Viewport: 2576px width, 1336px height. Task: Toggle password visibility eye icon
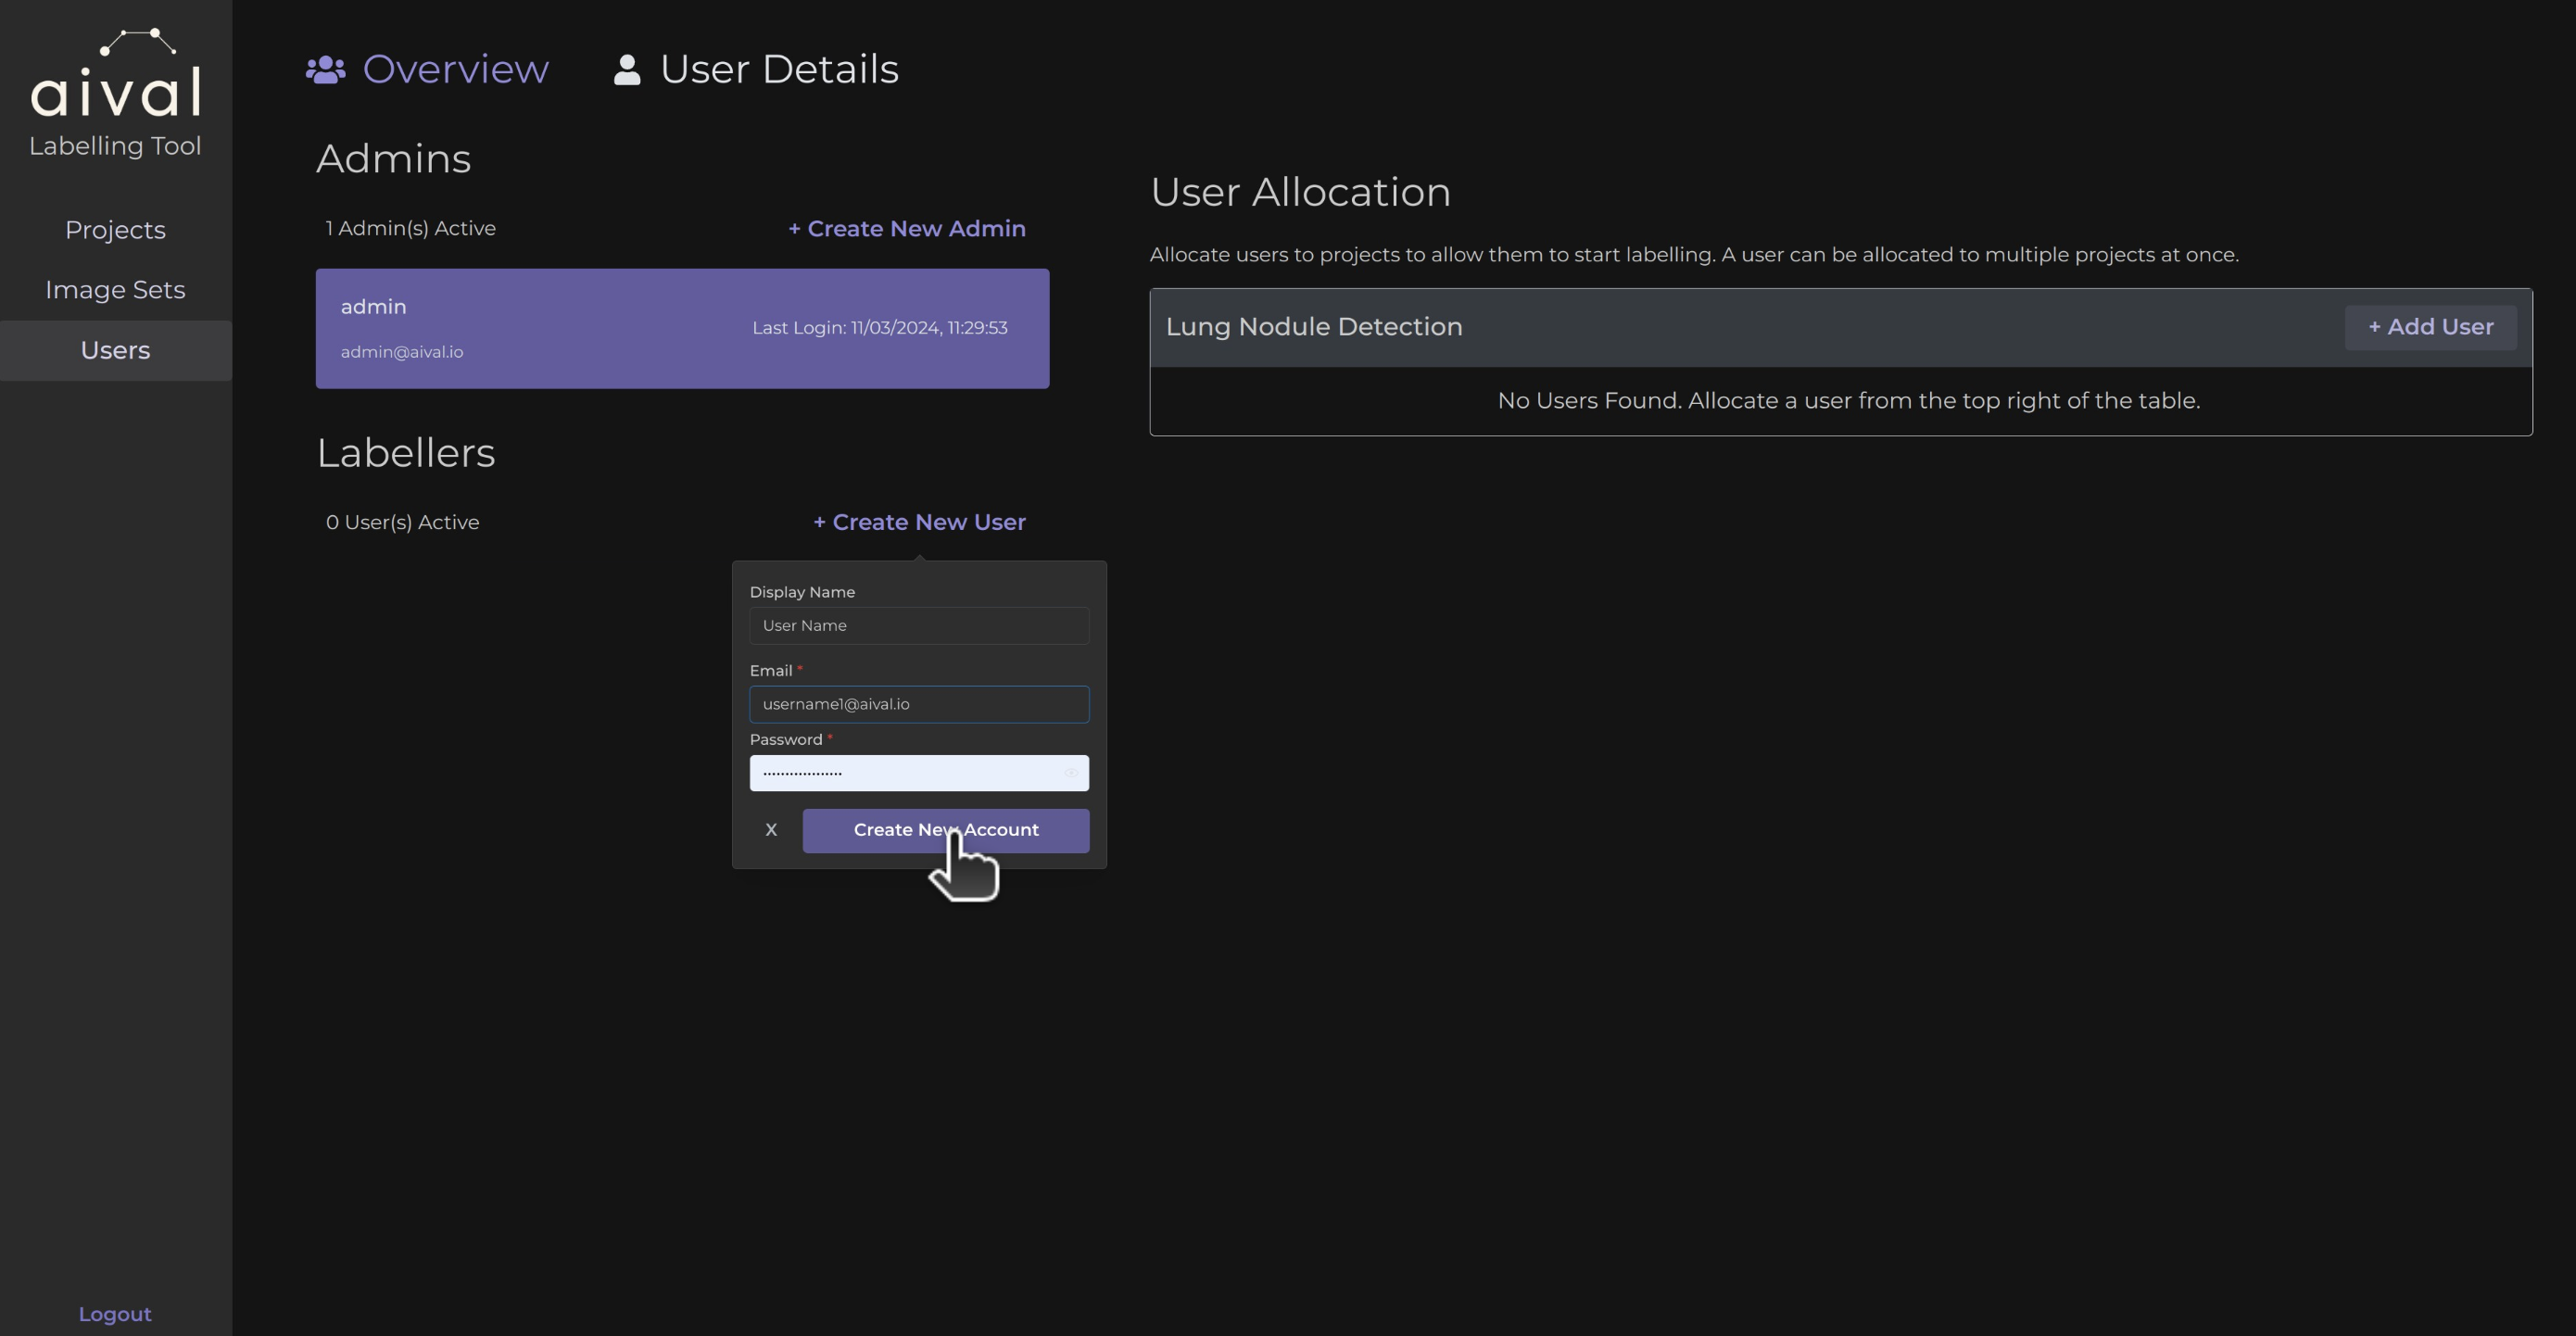(x=1070, y=773)
